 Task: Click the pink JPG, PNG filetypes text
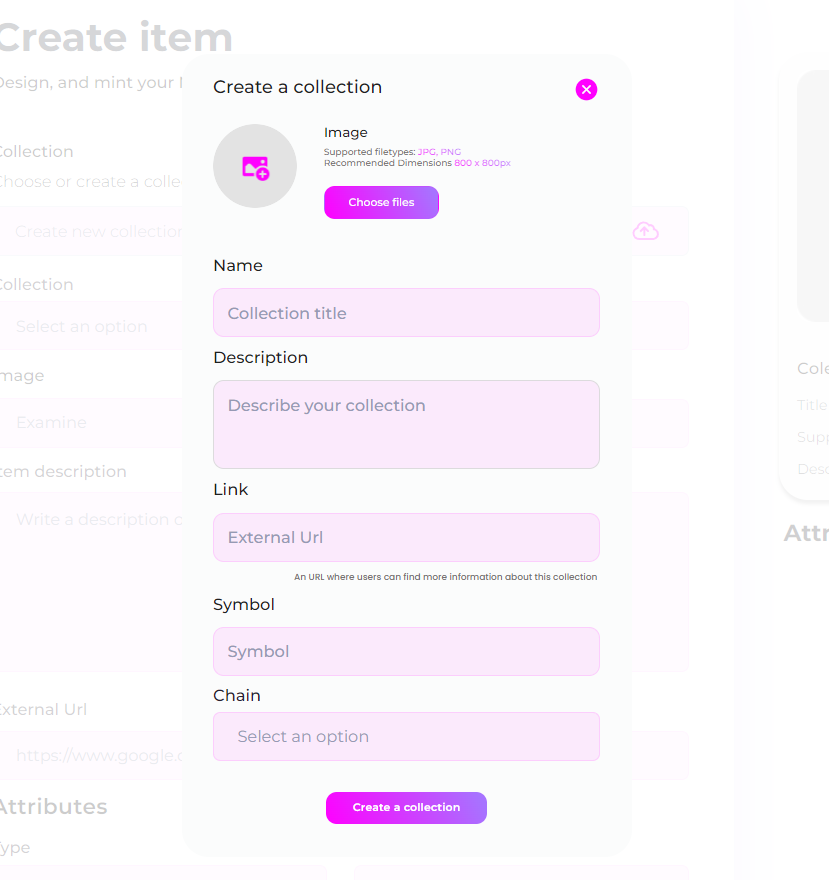coord(439,152)
